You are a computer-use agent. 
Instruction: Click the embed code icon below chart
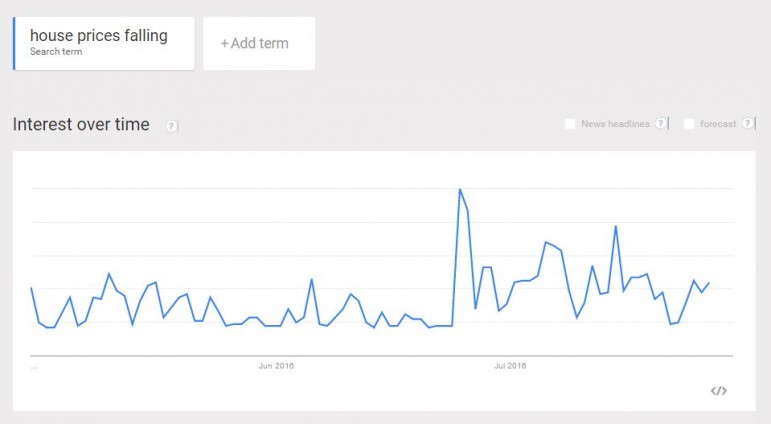tap(718, 390)
